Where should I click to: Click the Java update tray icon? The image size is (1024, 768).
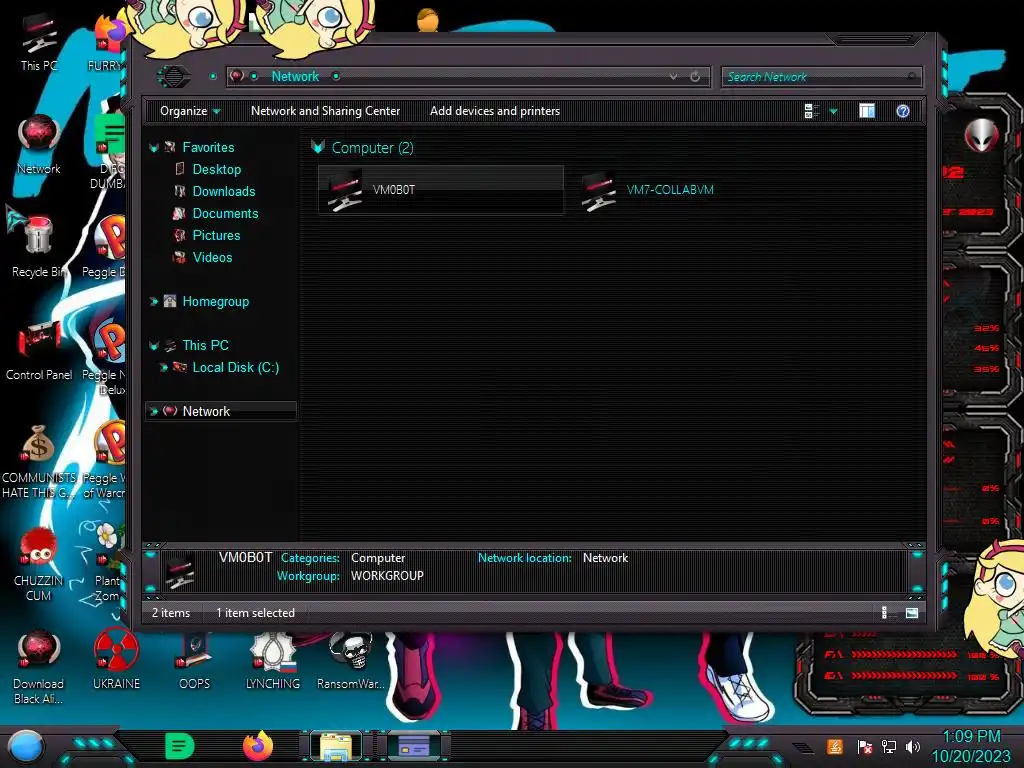(x=835, y=746)
